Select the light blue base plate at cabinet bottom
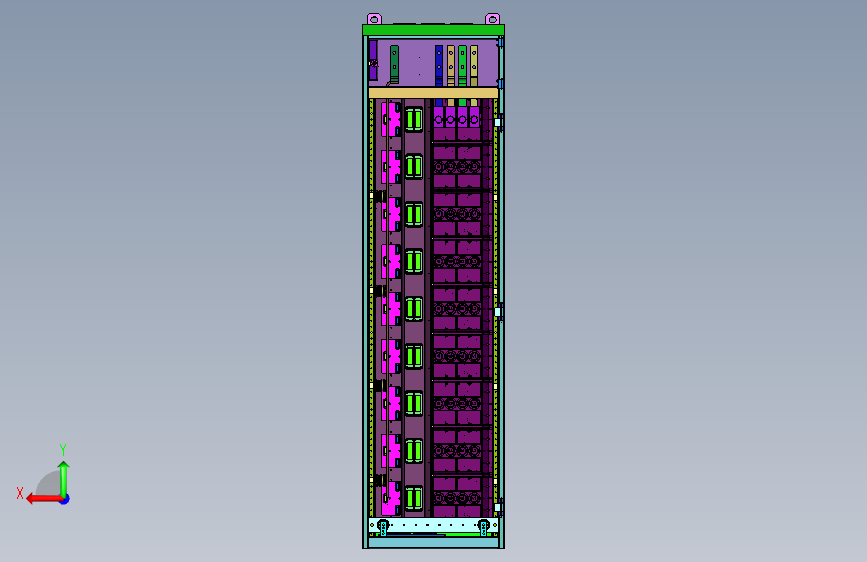867x562 pixels. click(x=434, y=543)
